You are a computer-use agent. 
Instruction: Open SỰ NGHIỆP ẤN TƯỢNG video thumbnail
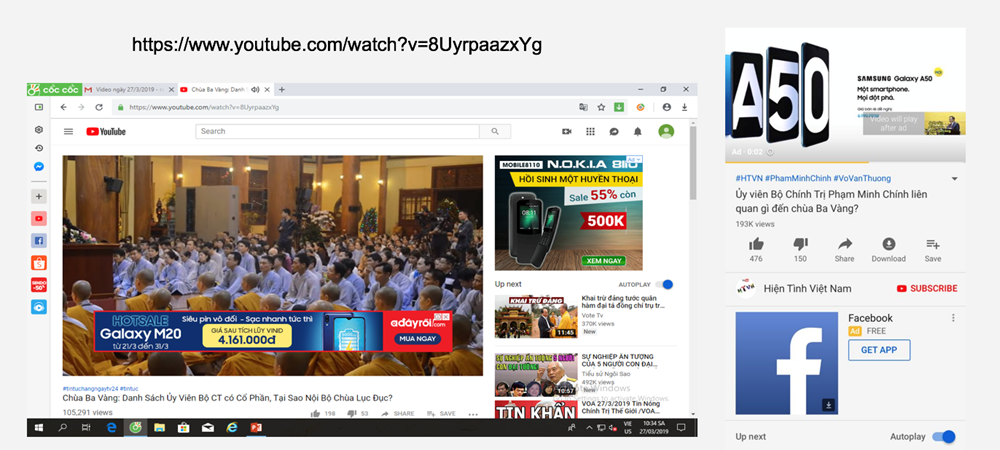point(536,375)
